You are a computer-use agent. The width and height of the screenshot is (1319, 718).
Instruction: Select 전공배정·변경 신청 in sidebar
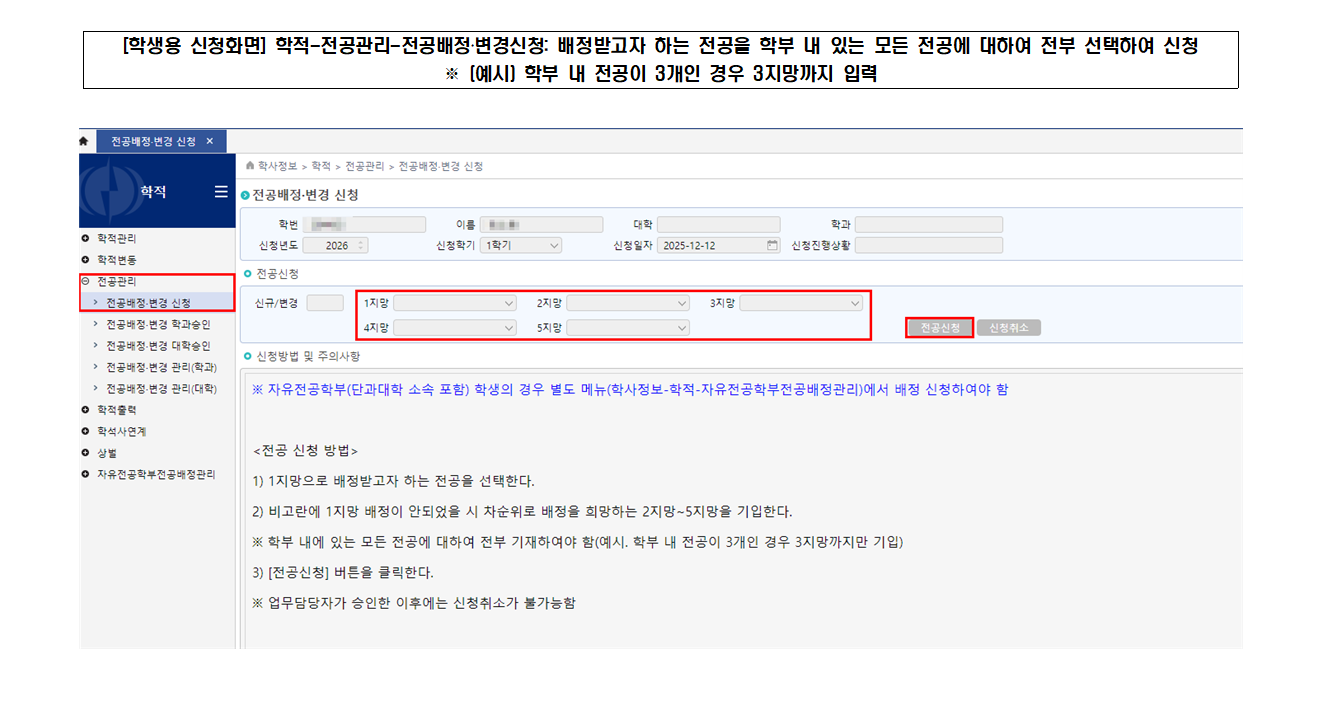[x=148, y=302]
